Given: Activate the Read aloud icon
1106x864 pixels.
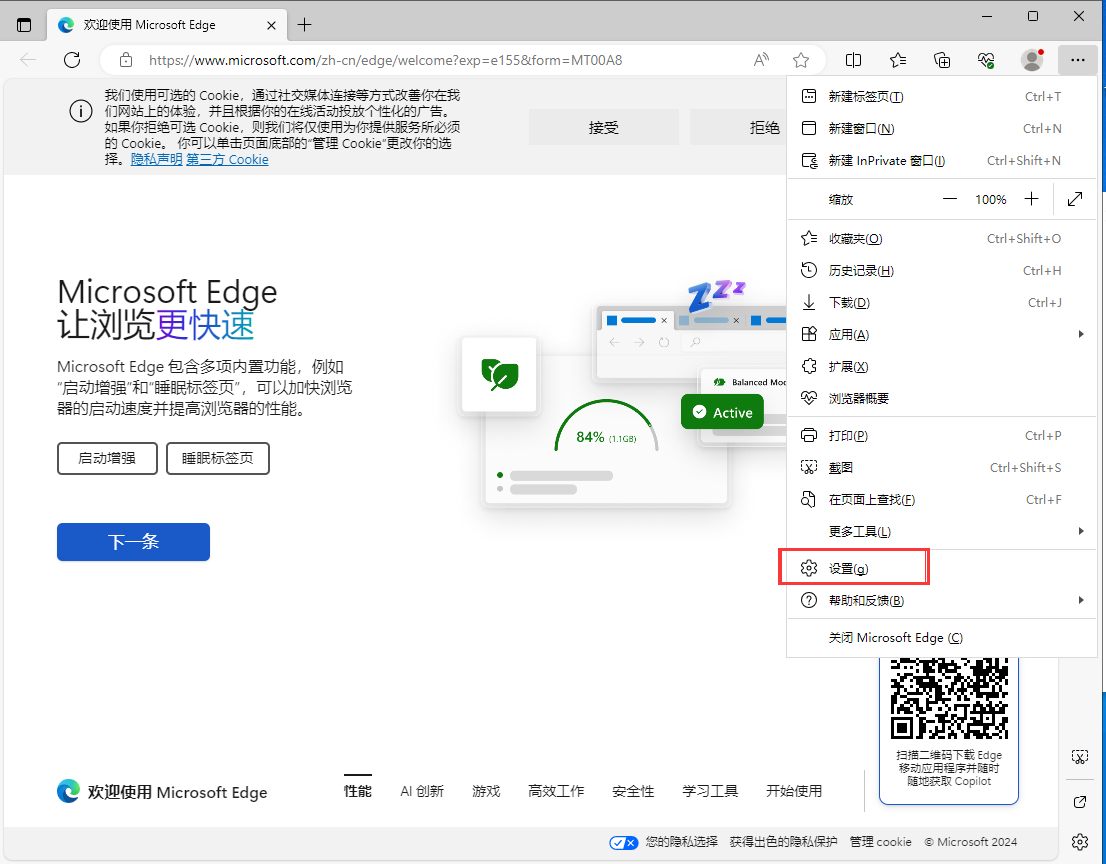Looking at the screenshot, I should [x=761, y=60].
